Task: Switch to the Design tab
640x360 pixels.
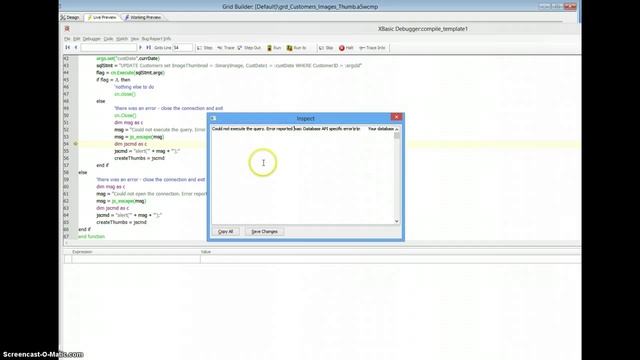Action: pyautogui.click(x=70, y=18)
